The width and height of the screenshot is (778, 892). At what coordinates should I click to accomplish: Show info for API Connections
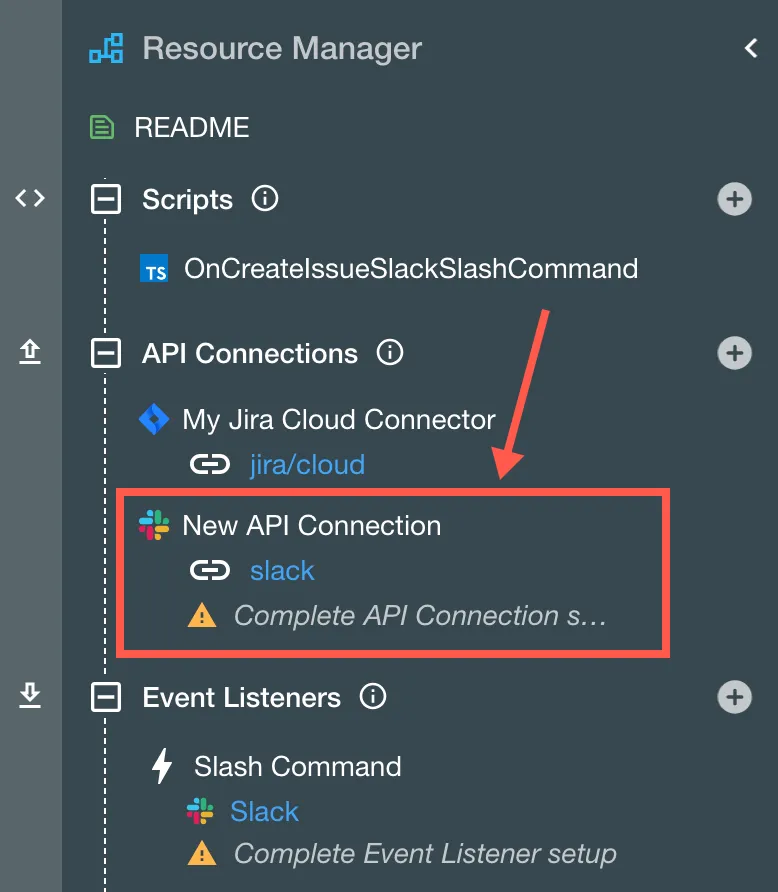(390, 353)
